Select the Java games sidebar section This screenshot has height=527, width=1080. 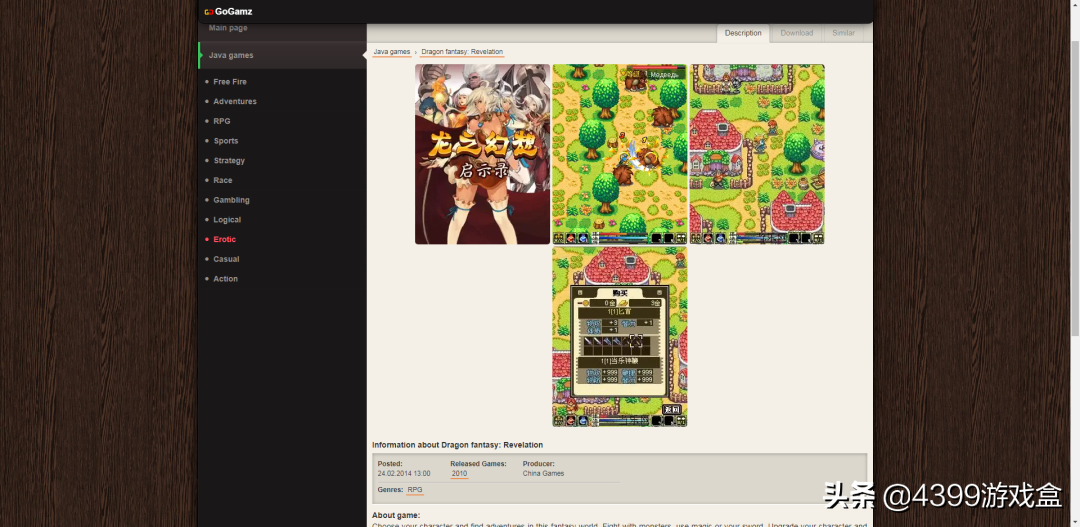pos(282,55)
